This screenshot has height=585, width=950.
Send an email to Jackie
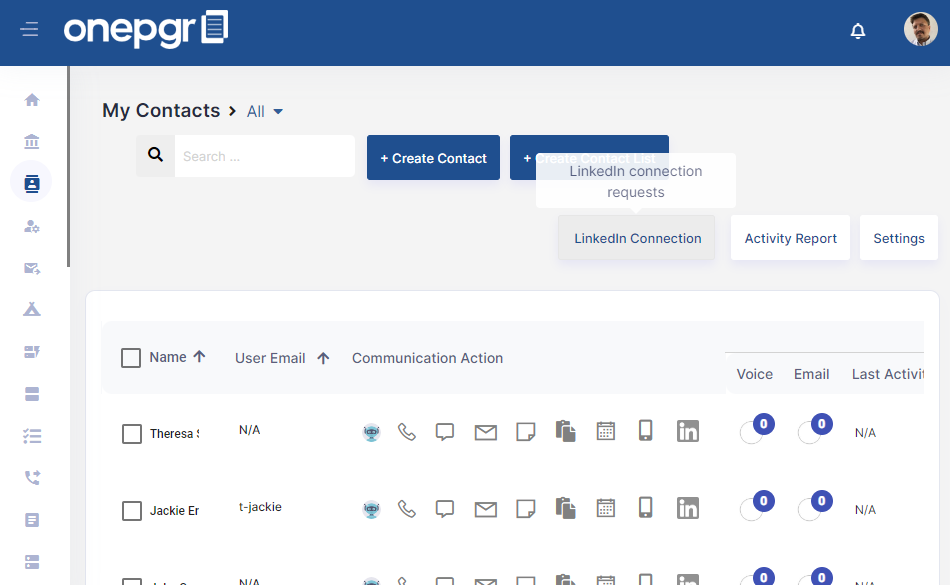point(485,509)
